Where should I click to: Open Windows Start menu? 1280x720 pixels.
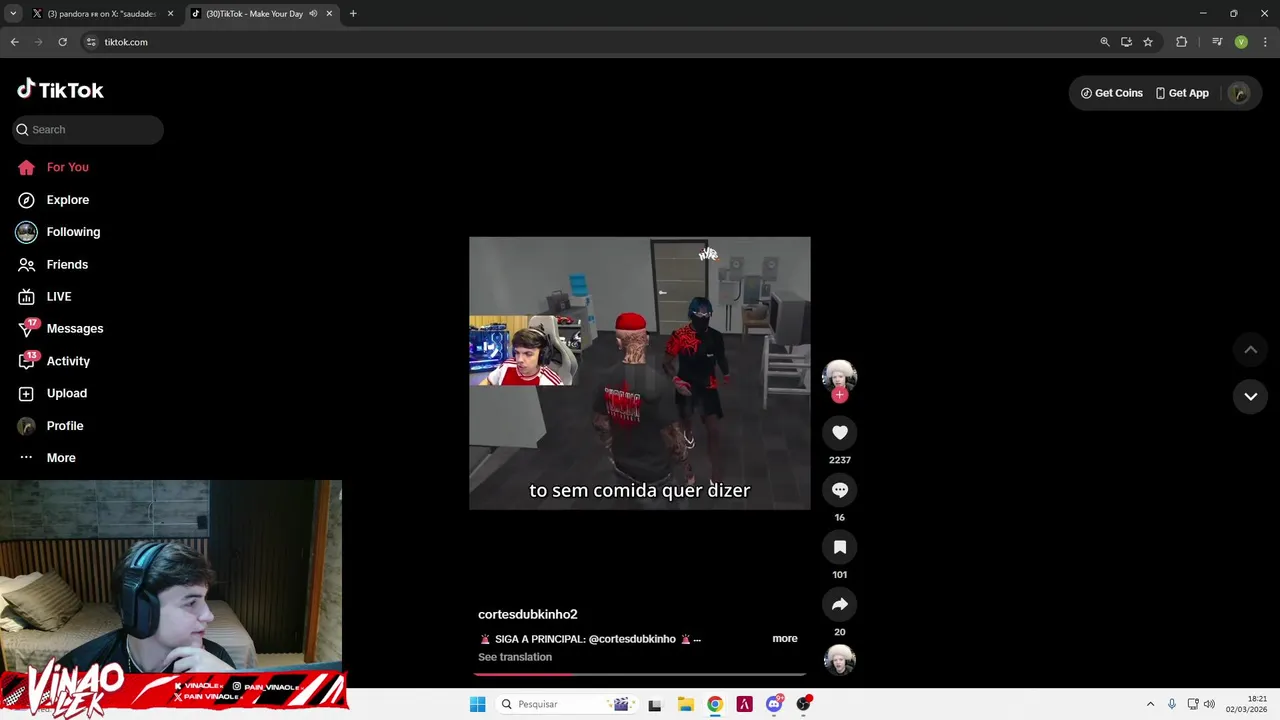478,704
